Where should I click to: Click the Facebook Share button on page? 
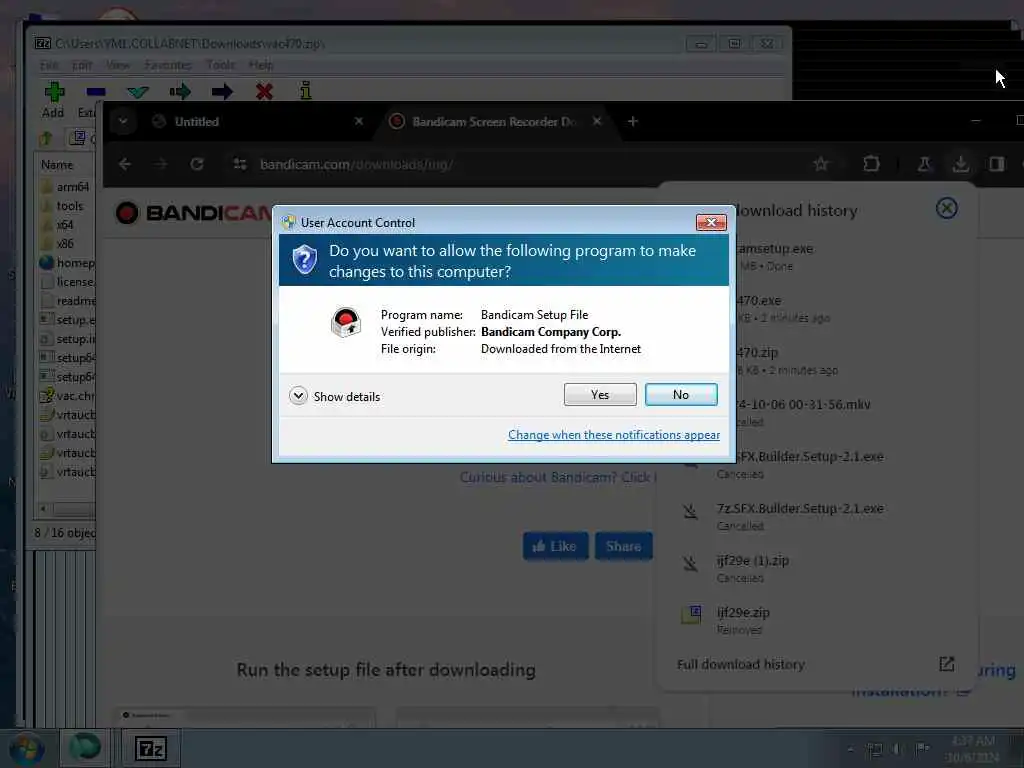point(623,547)
